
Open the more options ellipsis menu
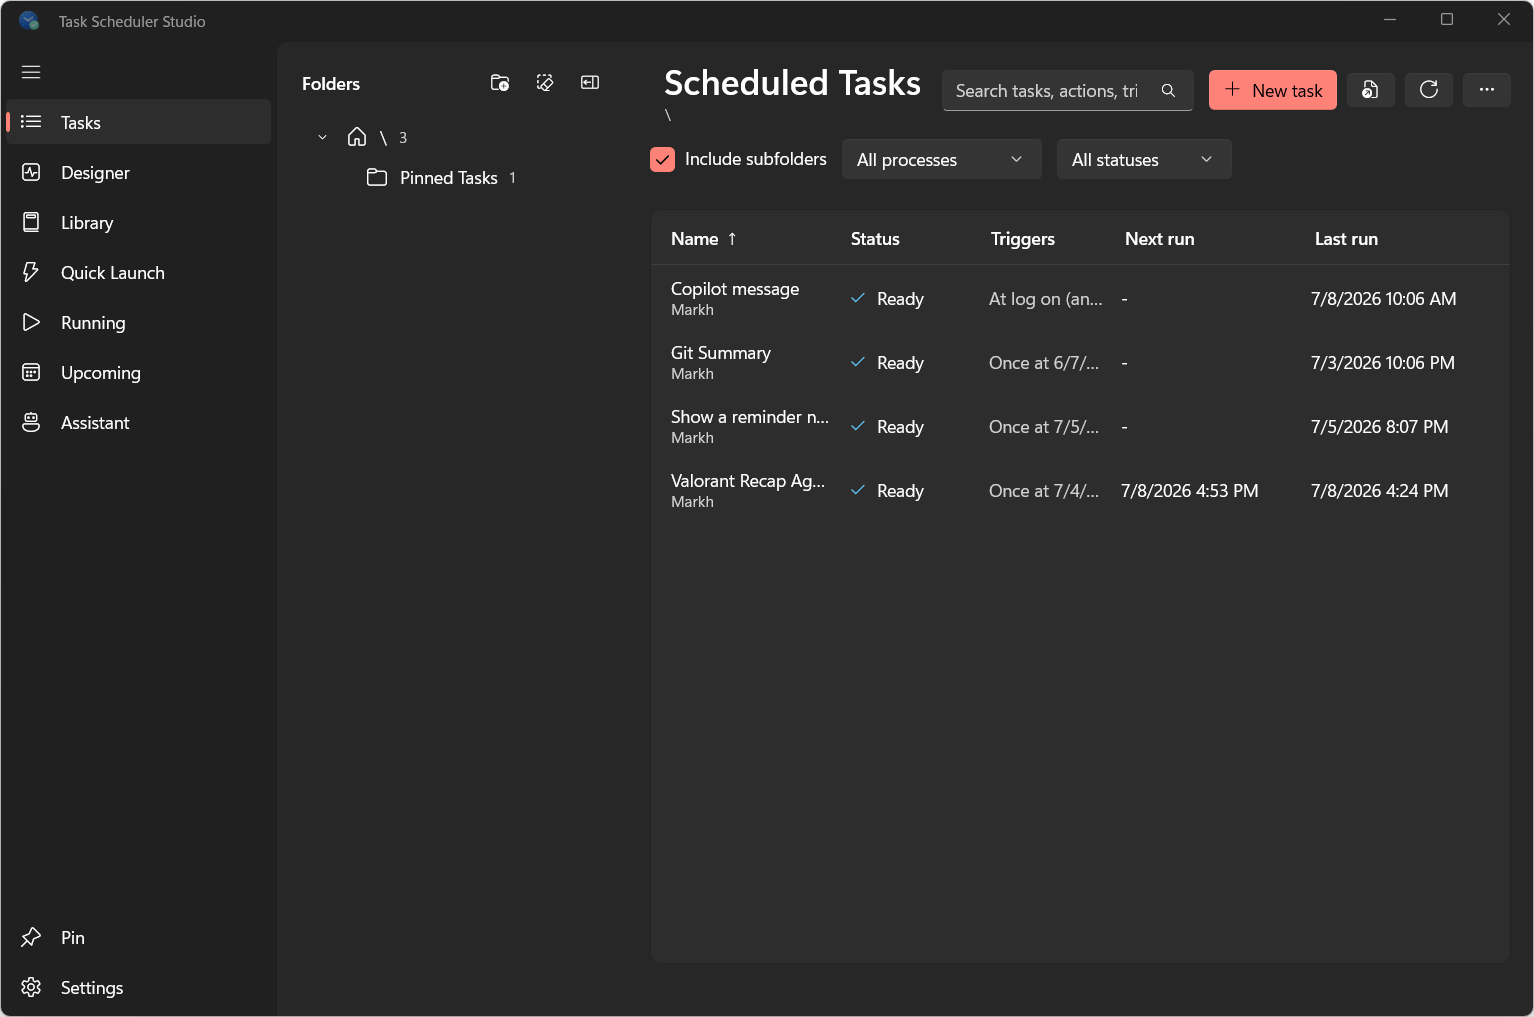click(x=1487, y=90)
